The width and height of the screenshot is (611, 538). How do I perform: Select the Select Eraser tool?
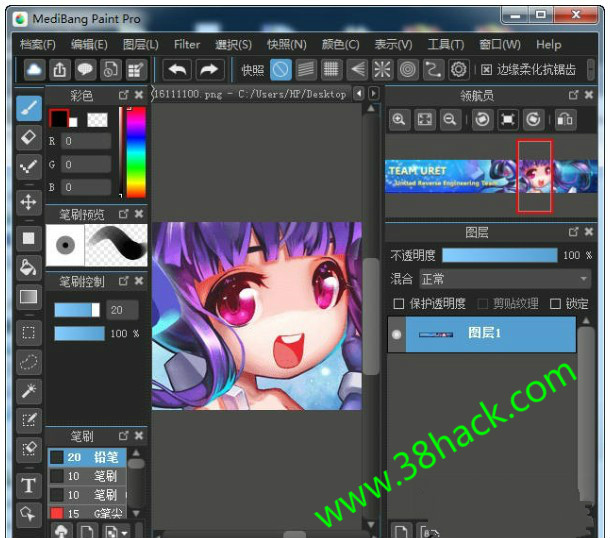click(29, 450)
